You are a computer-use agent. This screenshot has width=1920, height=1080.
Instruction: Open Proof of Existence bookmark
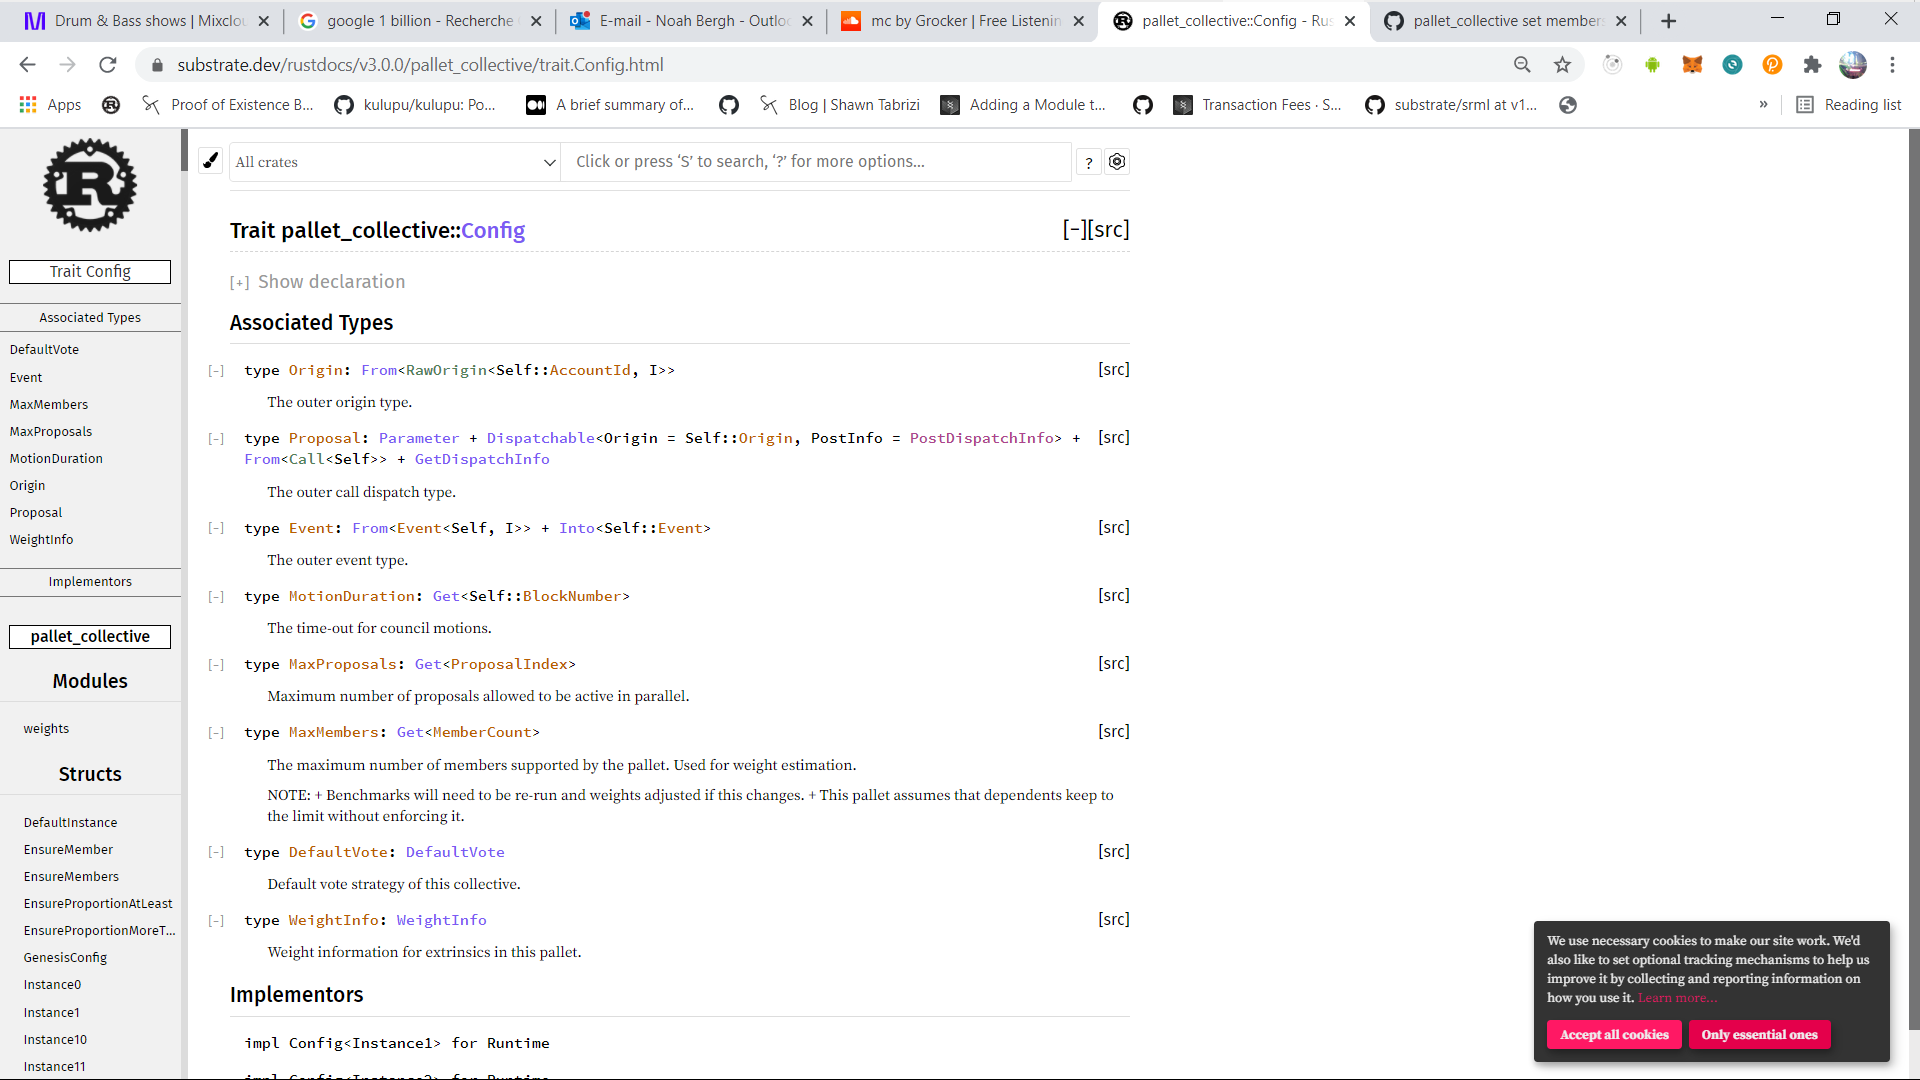coord(229,105)
